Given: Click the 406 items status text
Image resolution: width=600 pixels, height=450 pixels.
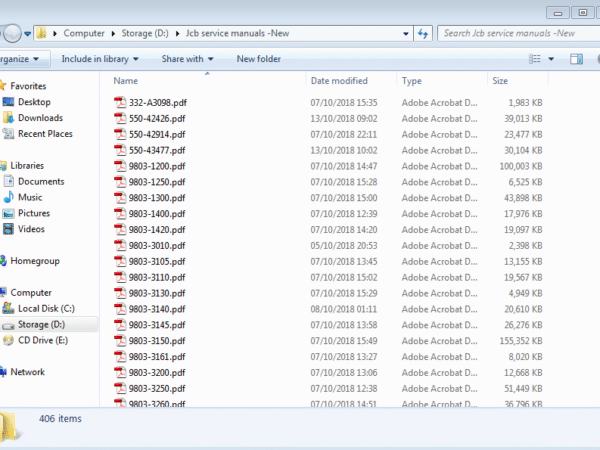Looking at the screenshot, I should click(60, 419).
